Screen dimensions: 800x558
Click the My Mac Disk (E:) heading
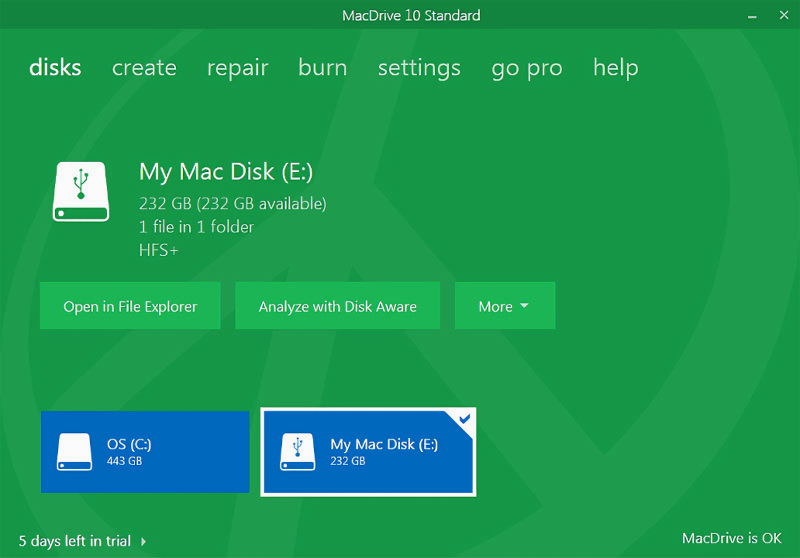click(x=226, y=172)
